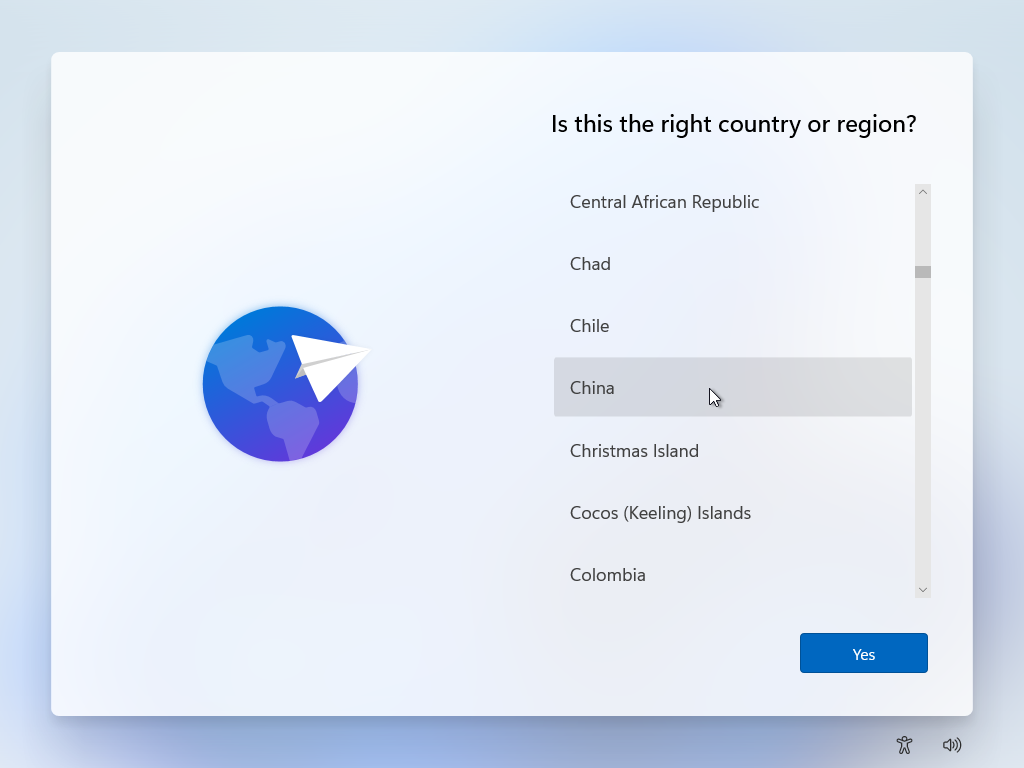The height and width of the screenshot is (768, 1024).
Task: Select Cocos (Keeling) Islands entry
Action: 733,513
